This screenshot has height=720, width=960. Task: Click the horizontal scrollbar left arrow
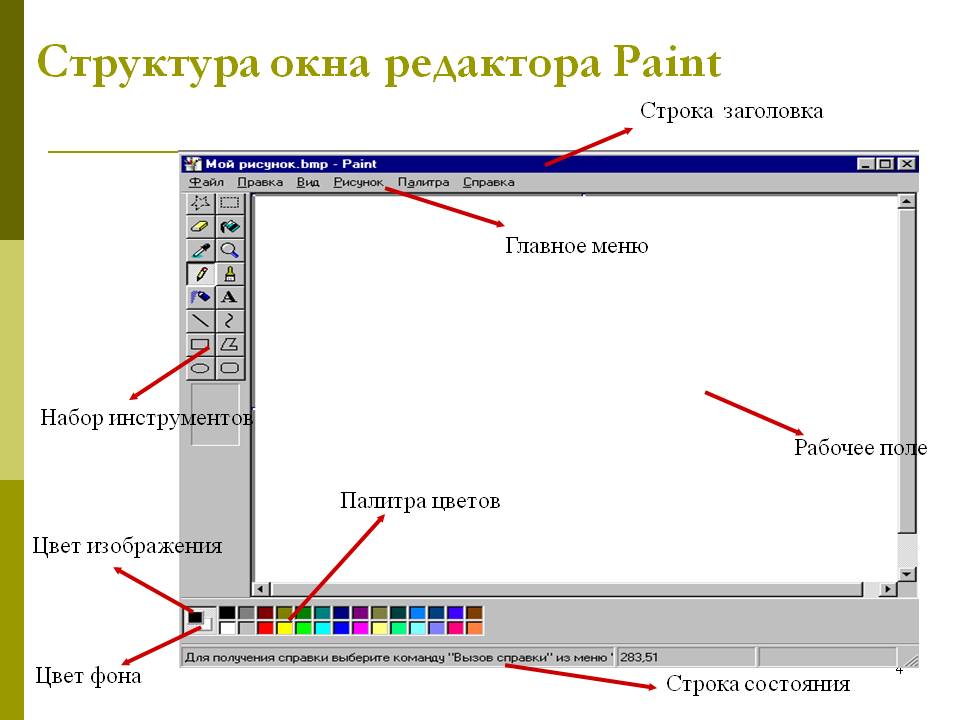coord(261,590)
